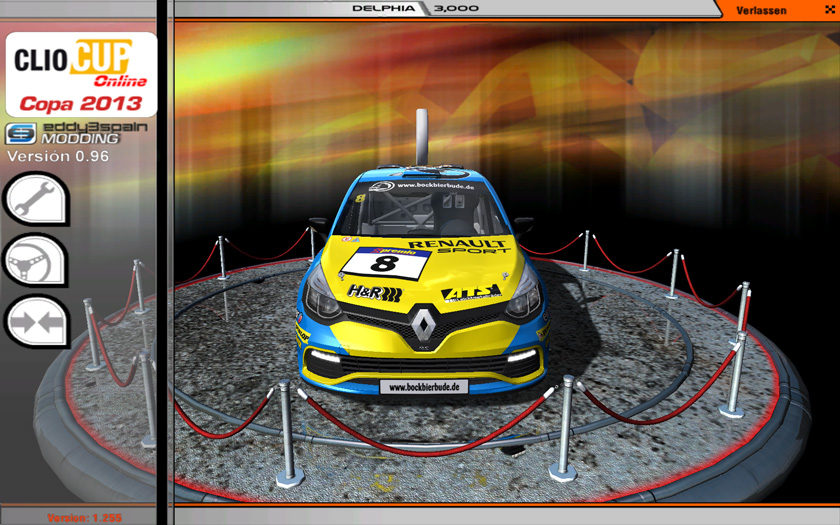Click the Copa 2013 text in logo
Image resolution: width=840 pixels, height=525 pixels.
pos(81,103)
